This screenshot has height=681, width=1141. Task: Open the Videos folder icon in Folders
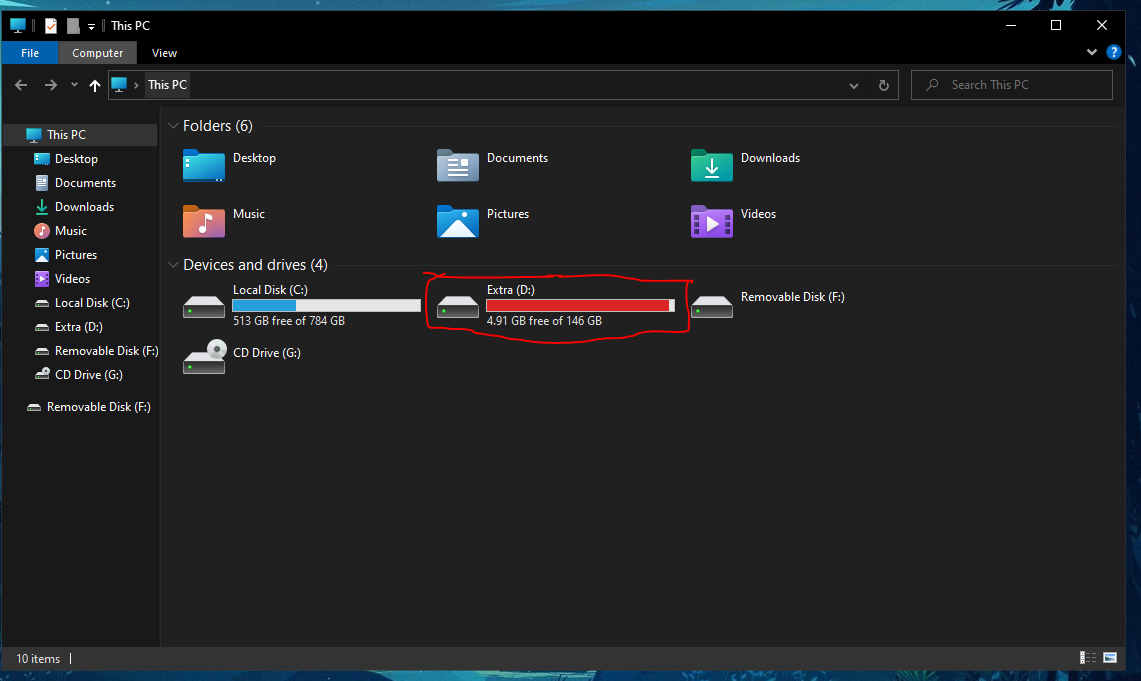[712, 221]
